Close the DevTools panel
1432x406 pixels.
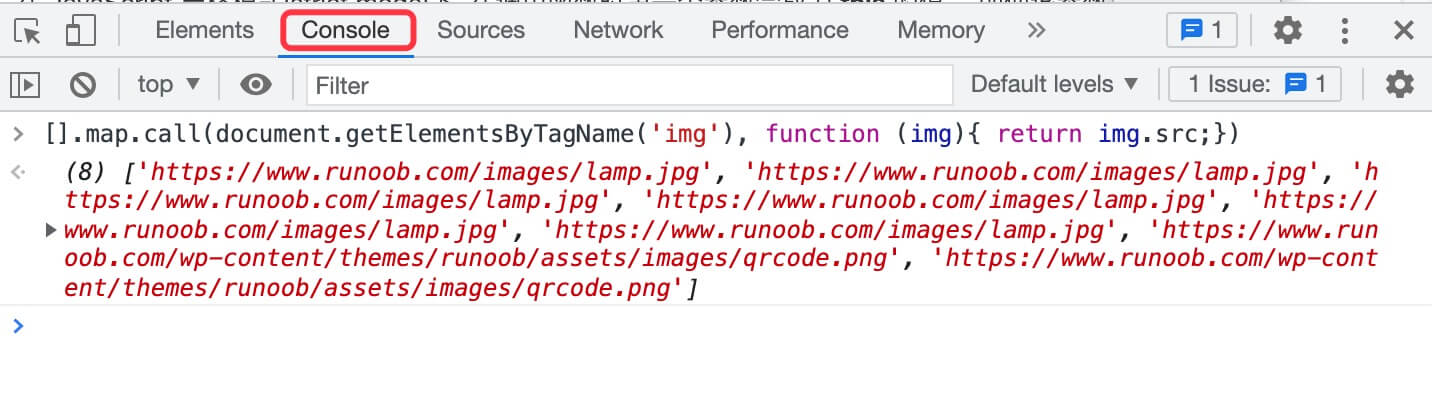click(1404, 31)
